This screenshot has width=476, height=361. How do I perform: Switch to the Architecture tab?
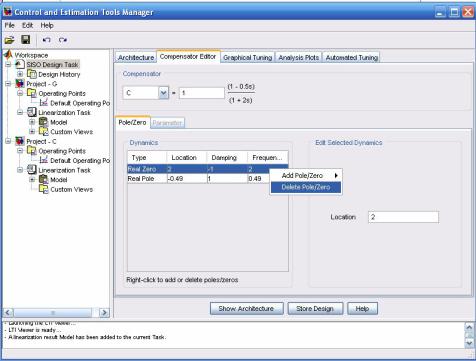[136, 57]
